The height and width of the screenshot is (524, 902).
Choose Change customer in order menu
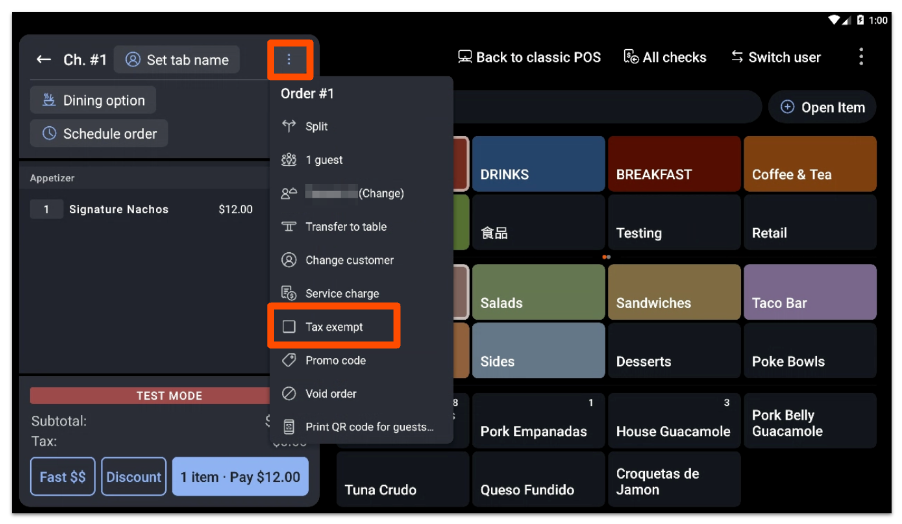[x=349, y=260]
